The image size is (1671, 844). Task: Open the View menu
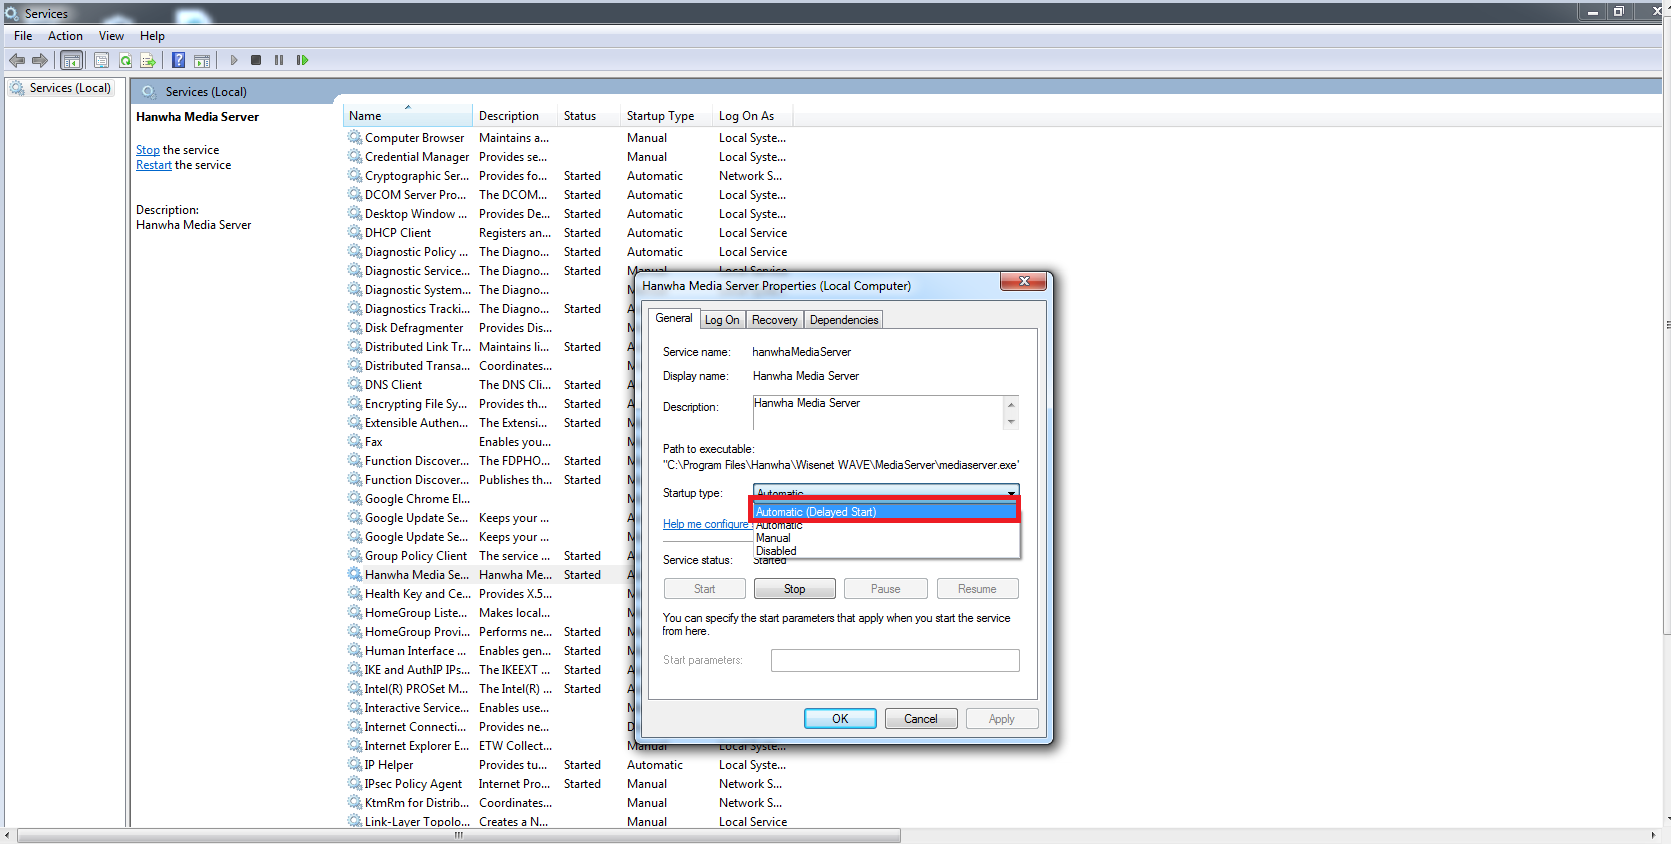(111, 36)
